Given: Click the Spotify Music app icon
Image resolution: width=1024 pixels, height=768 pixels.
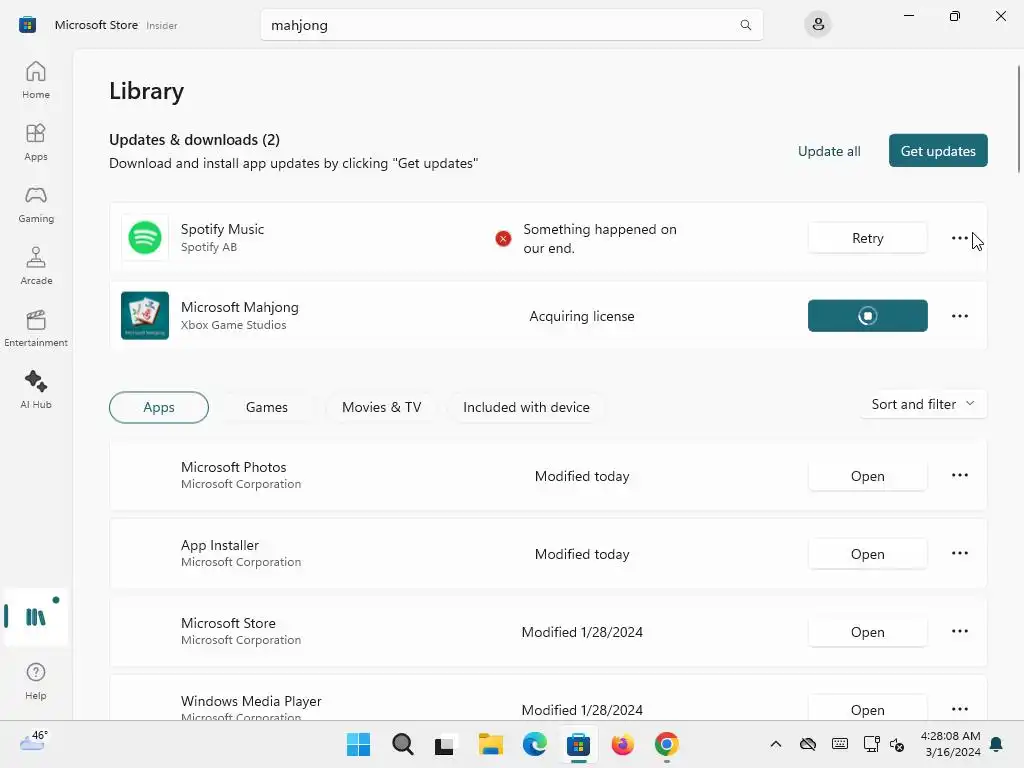Looking at the screenshot, I should 145,237.
